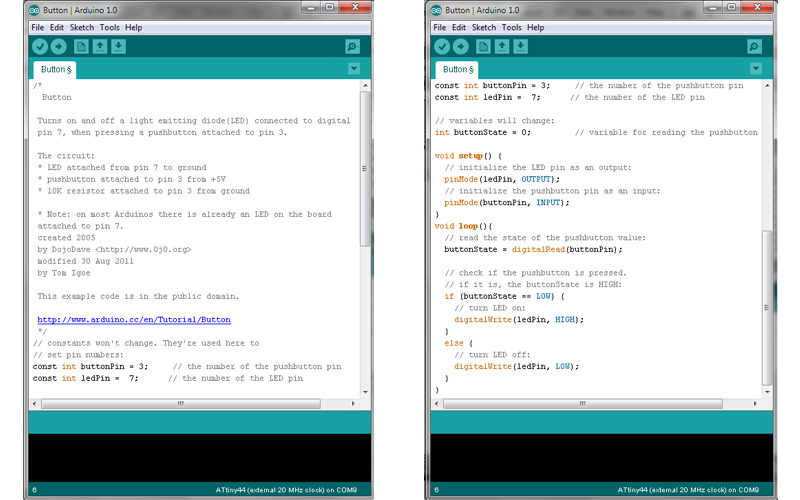Image resolution: width=800 pixels, height=500 pixels.
Task: Open Sketch menu in right window
Action: click(484, 28)
